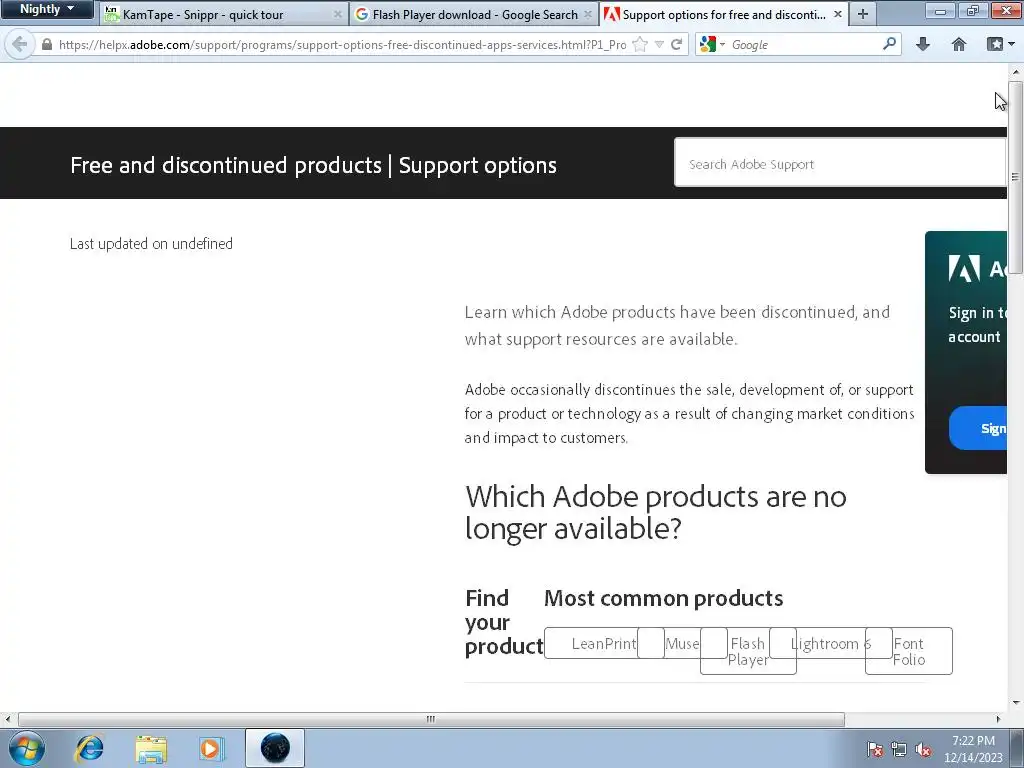This screenshot has height=768, width=1024.
Task: Reload the current page
Action: (677, 44)
